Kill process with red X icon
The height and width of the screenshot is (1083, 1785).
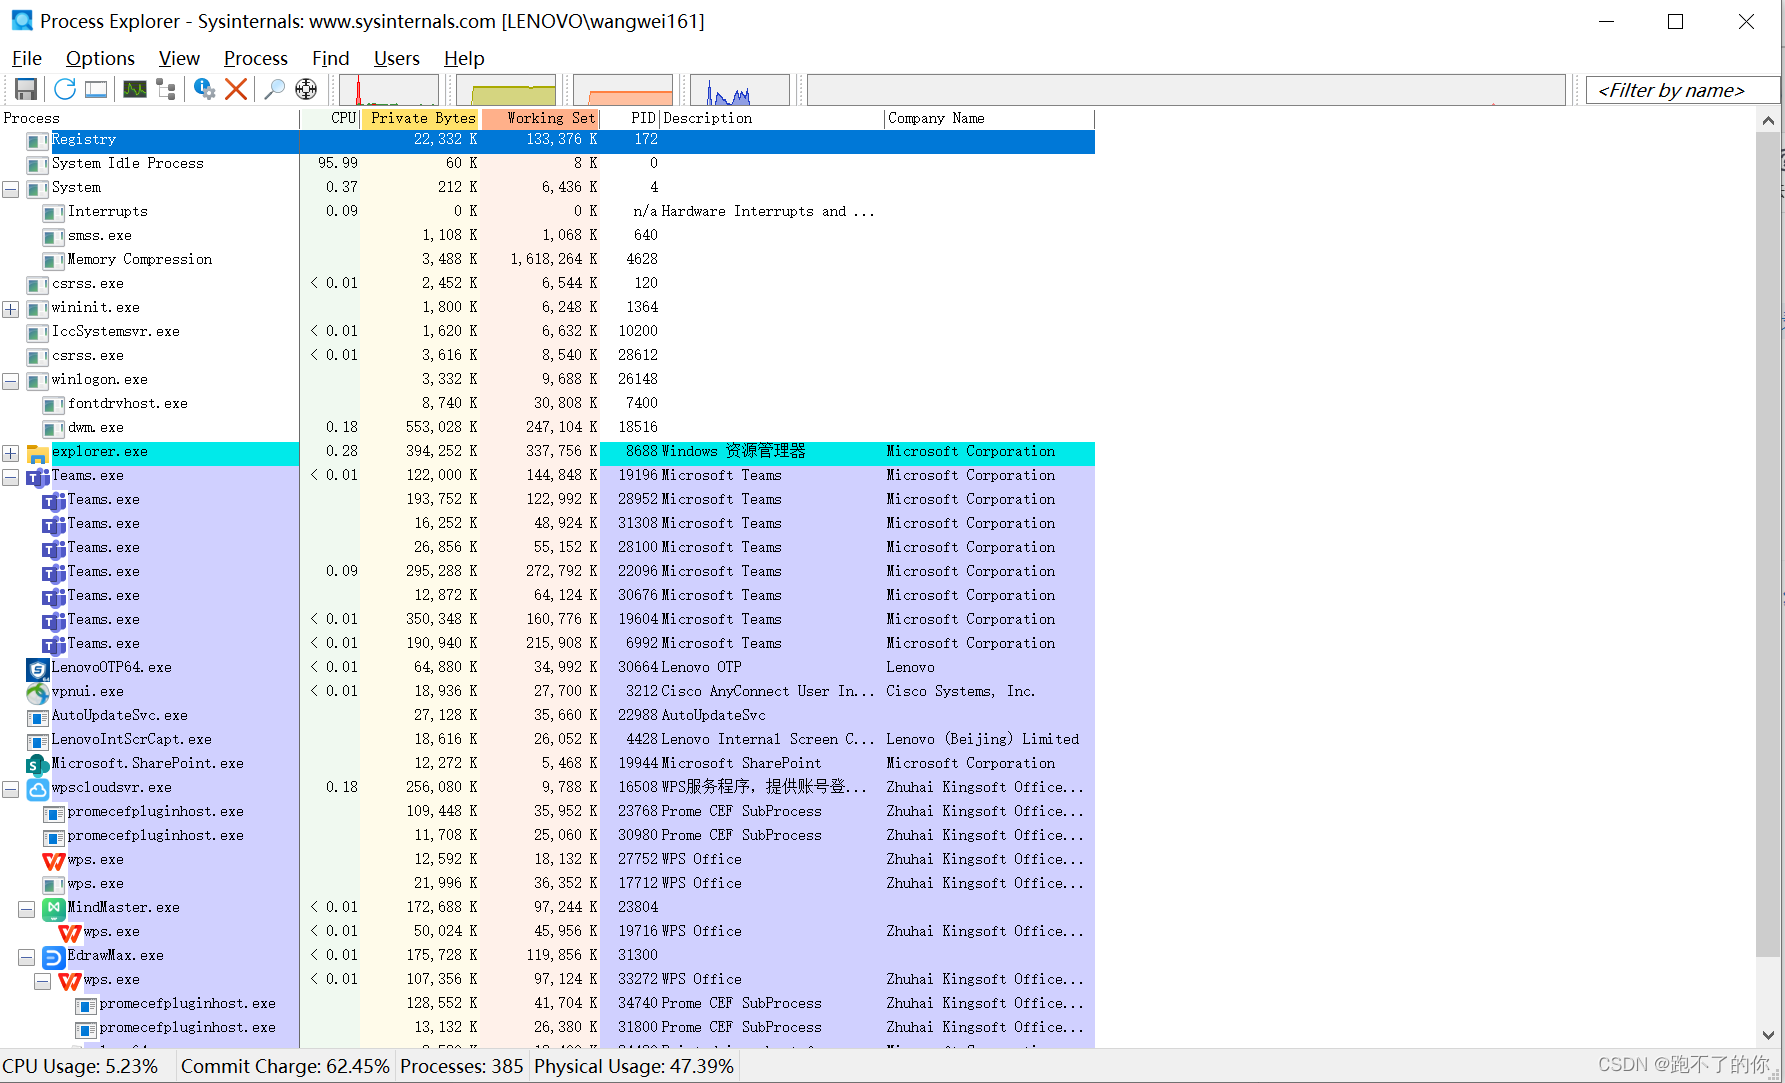[x=236, y=89]
